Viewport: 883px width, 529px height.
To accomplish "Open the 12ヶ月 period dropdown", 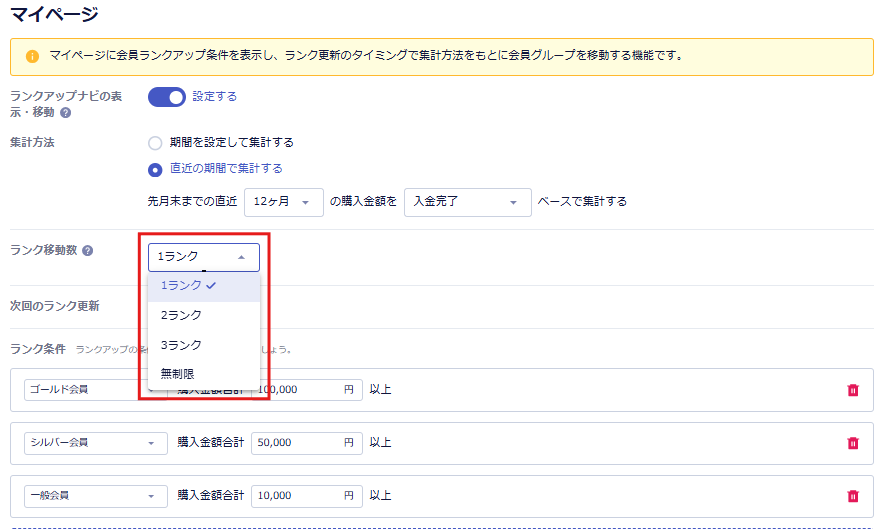I will (284, 201).
